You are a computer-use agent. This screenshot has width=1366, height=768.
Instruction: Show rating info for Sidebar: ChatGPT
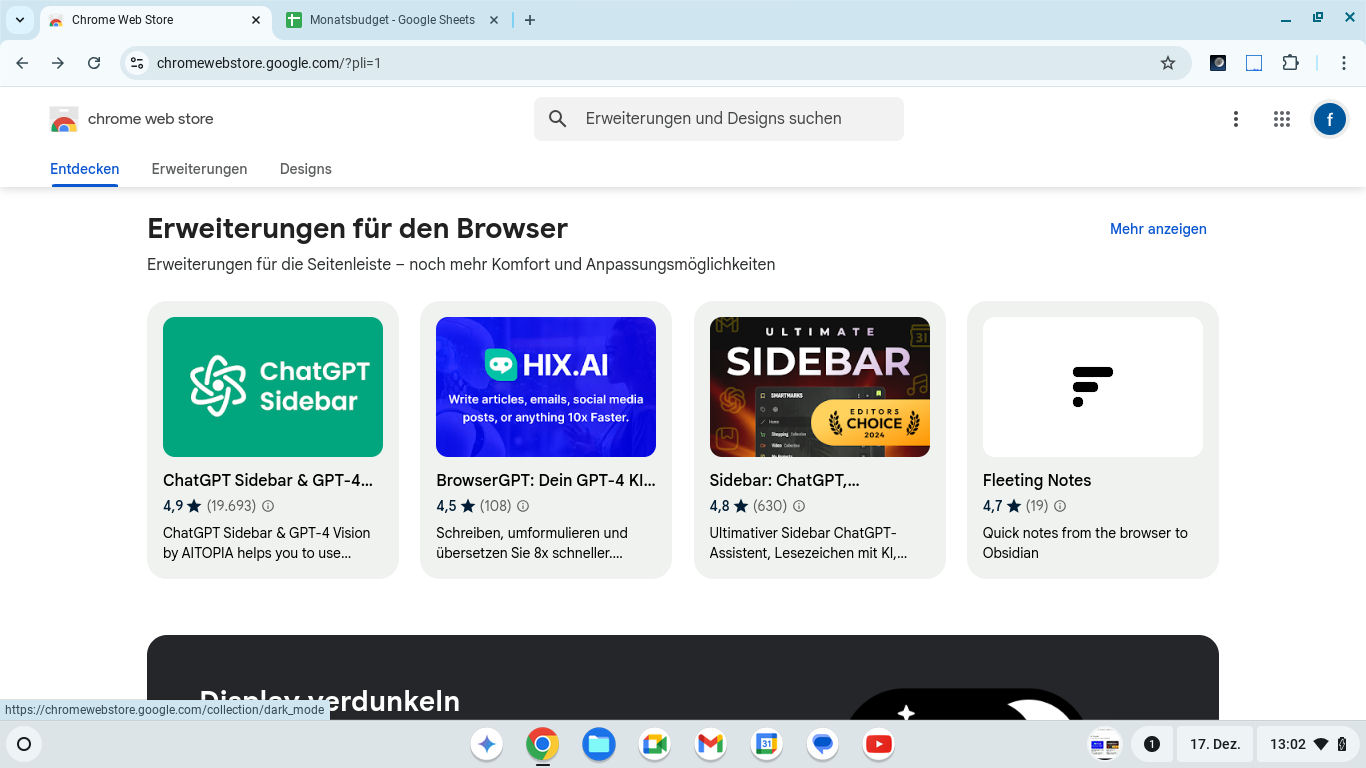click(x=799, y=506)
